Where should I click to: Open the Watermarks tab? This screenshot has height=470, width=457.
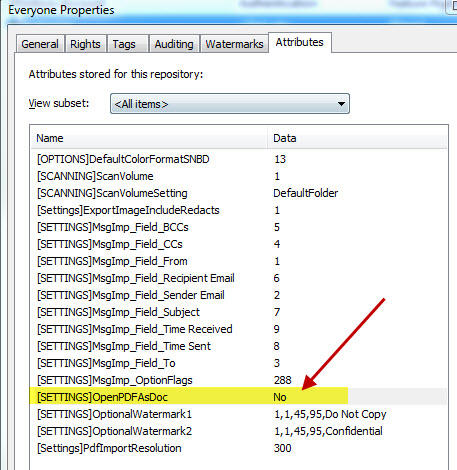coord(234,44)
